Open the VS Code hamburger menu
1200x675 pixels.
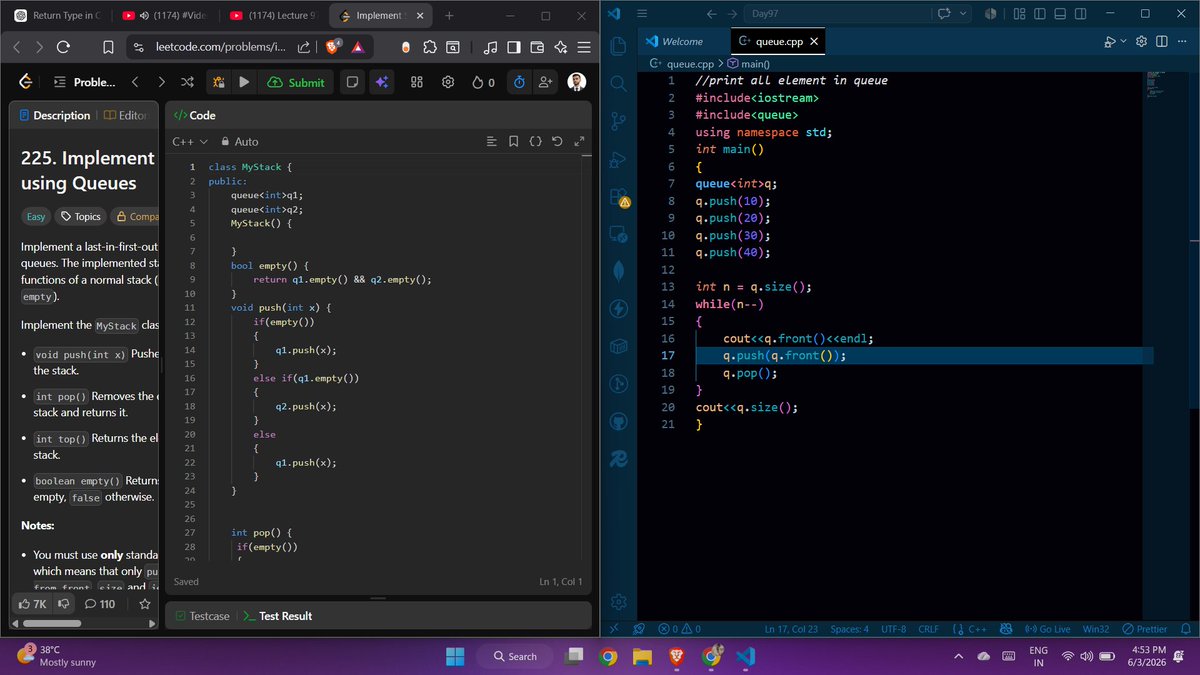641,14
